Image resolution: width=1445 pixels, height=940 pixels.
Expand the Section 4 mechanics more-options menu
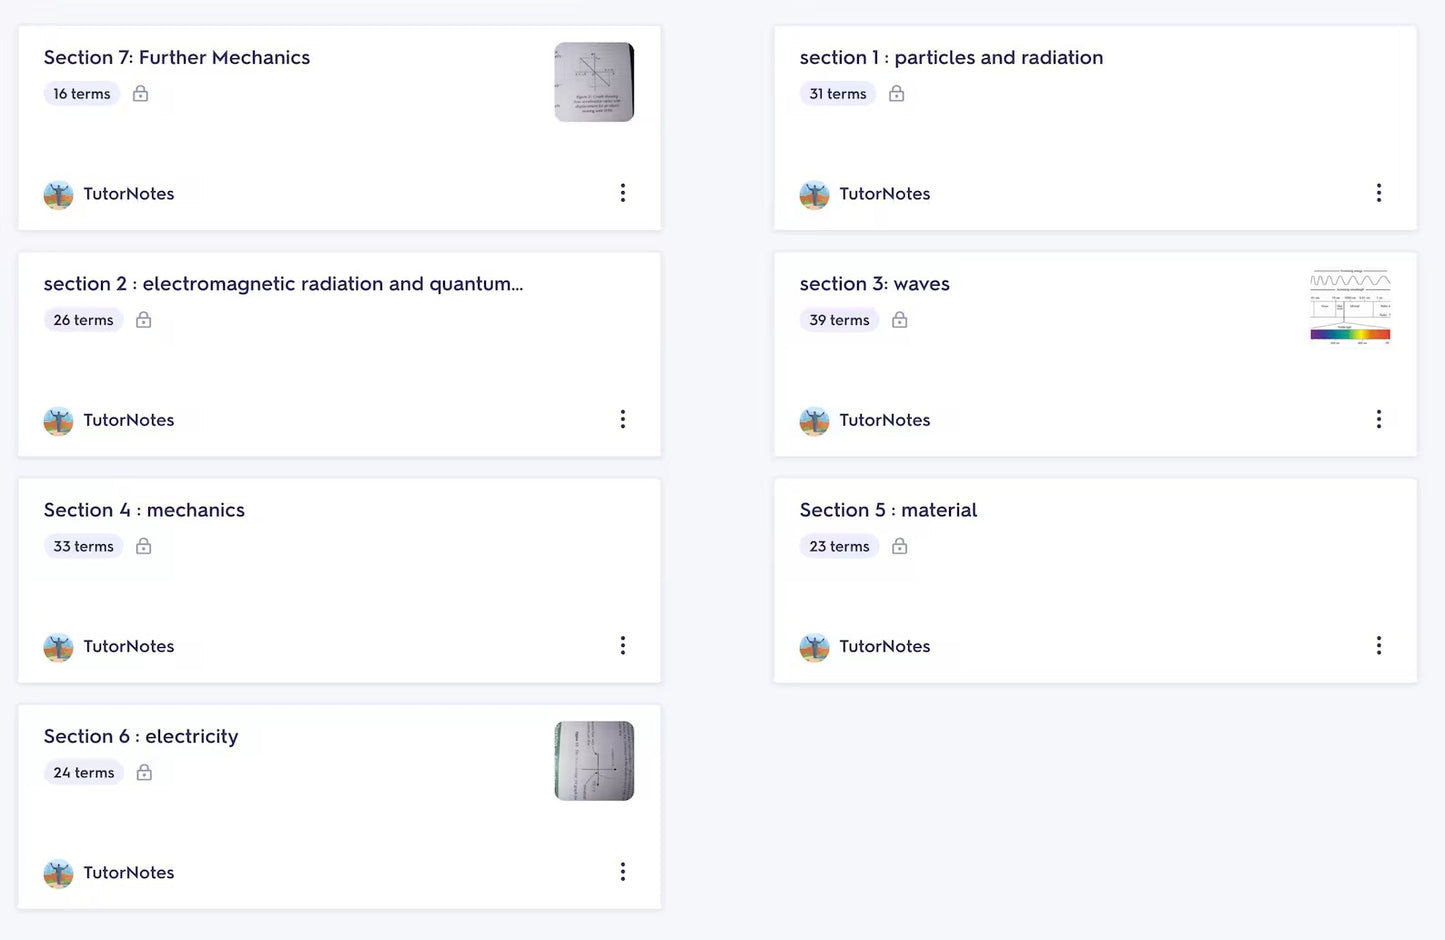(x=622, y=645)
